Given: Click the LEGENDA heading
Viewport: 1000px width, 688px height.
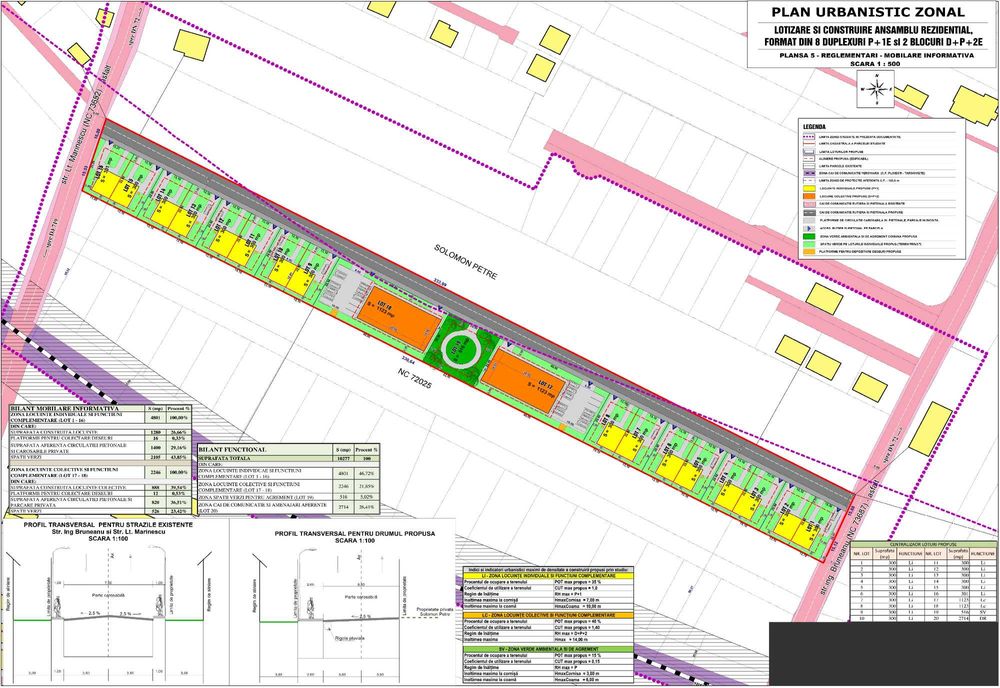Looking at the screenshot, I should click(814, 127).
